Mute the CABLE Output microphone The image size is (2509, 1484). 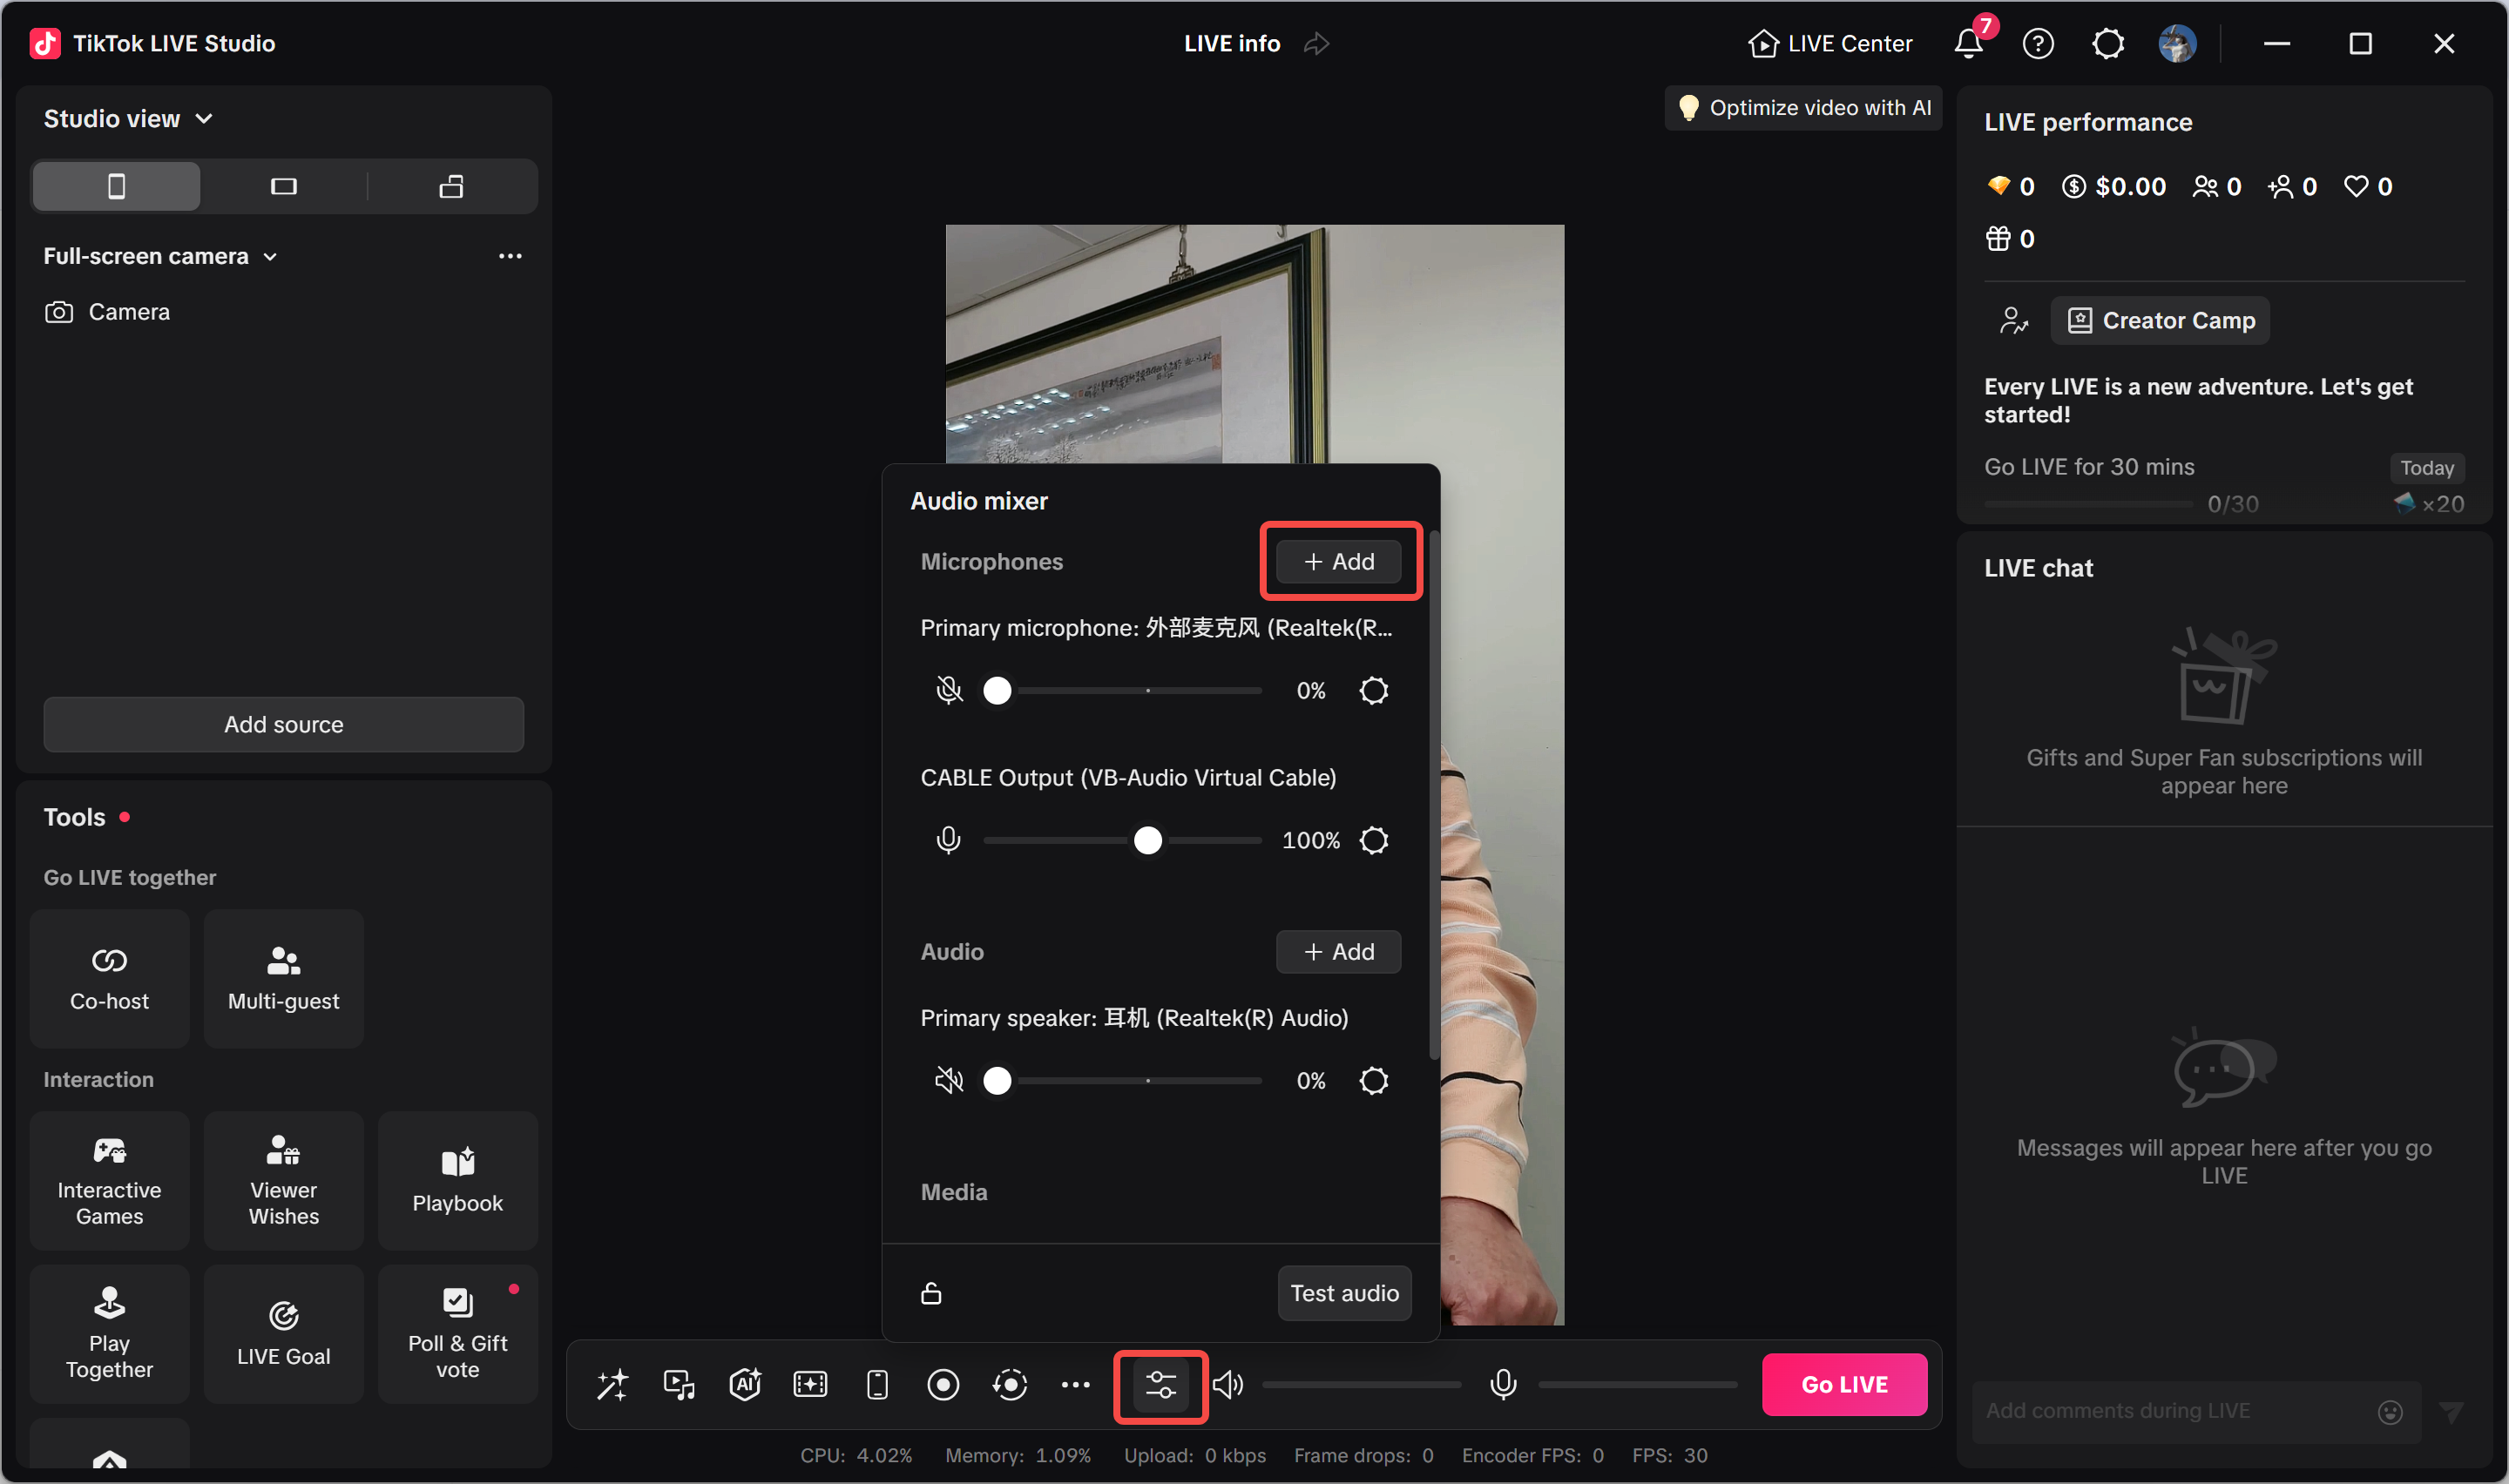(949, 840)
